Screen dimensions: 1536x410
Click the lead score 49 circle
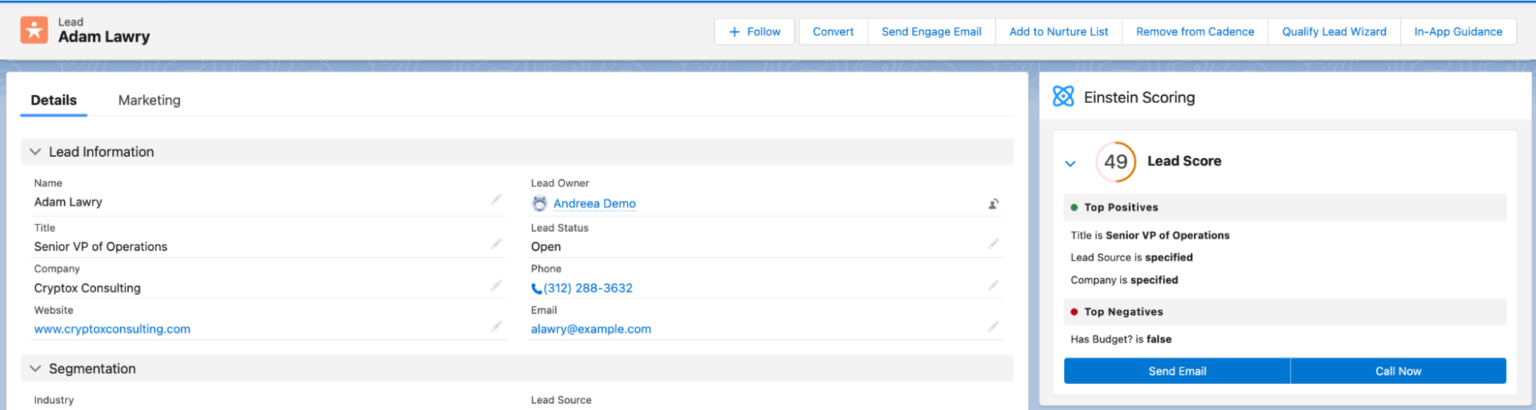pyautogui.click(x=1116, y=162)
